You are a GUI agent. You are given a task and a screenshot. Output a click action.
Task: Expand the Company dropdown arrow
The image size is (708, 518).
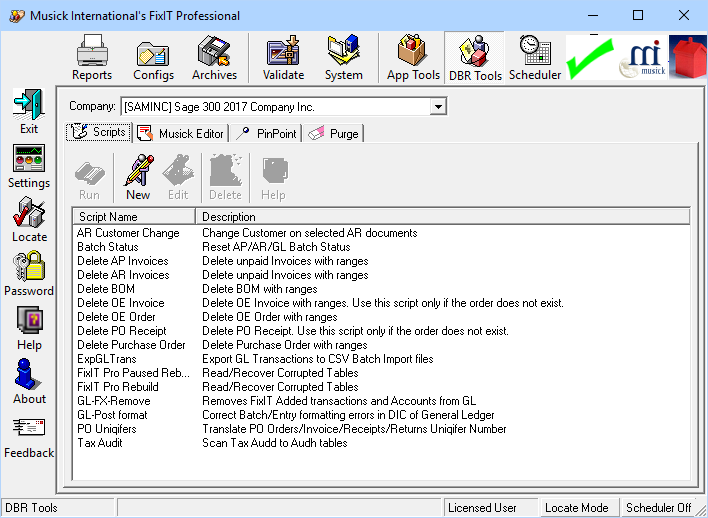438,107
